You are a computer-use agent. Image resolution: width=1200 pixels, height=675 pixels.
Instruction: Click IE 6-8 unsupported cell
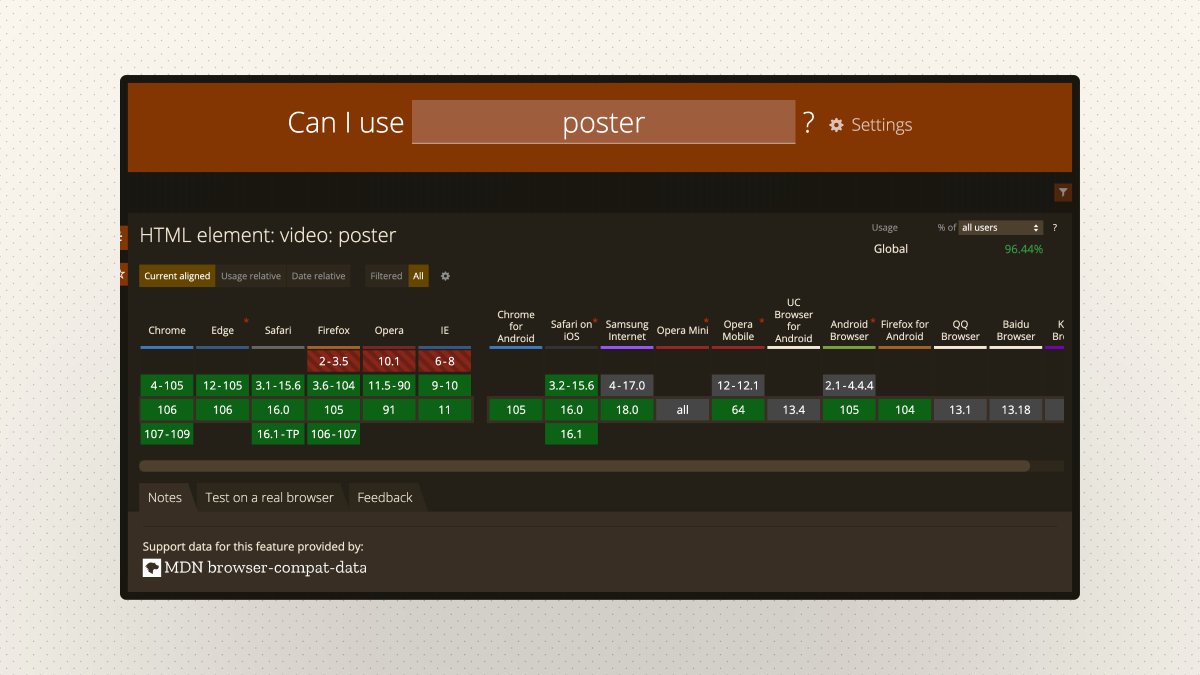coord(445,361)
